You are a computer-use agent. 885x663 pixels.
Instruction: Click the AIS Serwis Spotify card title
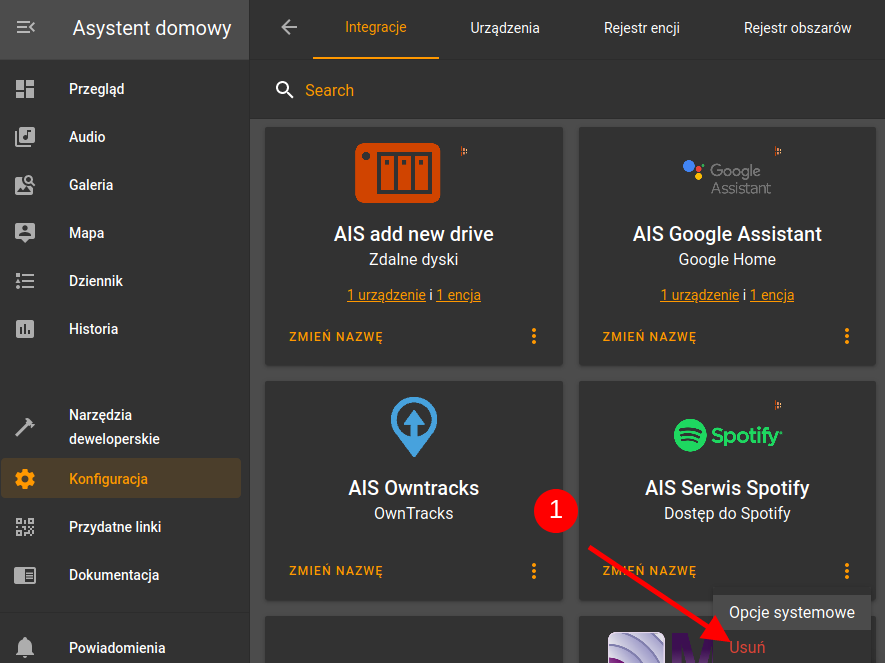tap(727, 488)
